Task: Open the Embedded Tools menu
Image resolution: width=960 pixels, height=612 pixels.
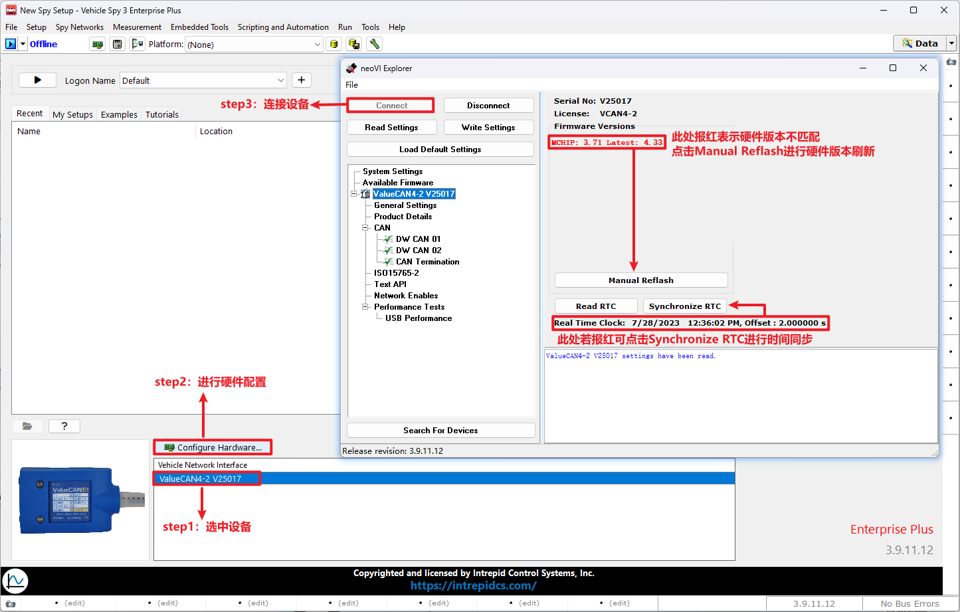Action: click(200, 27)
